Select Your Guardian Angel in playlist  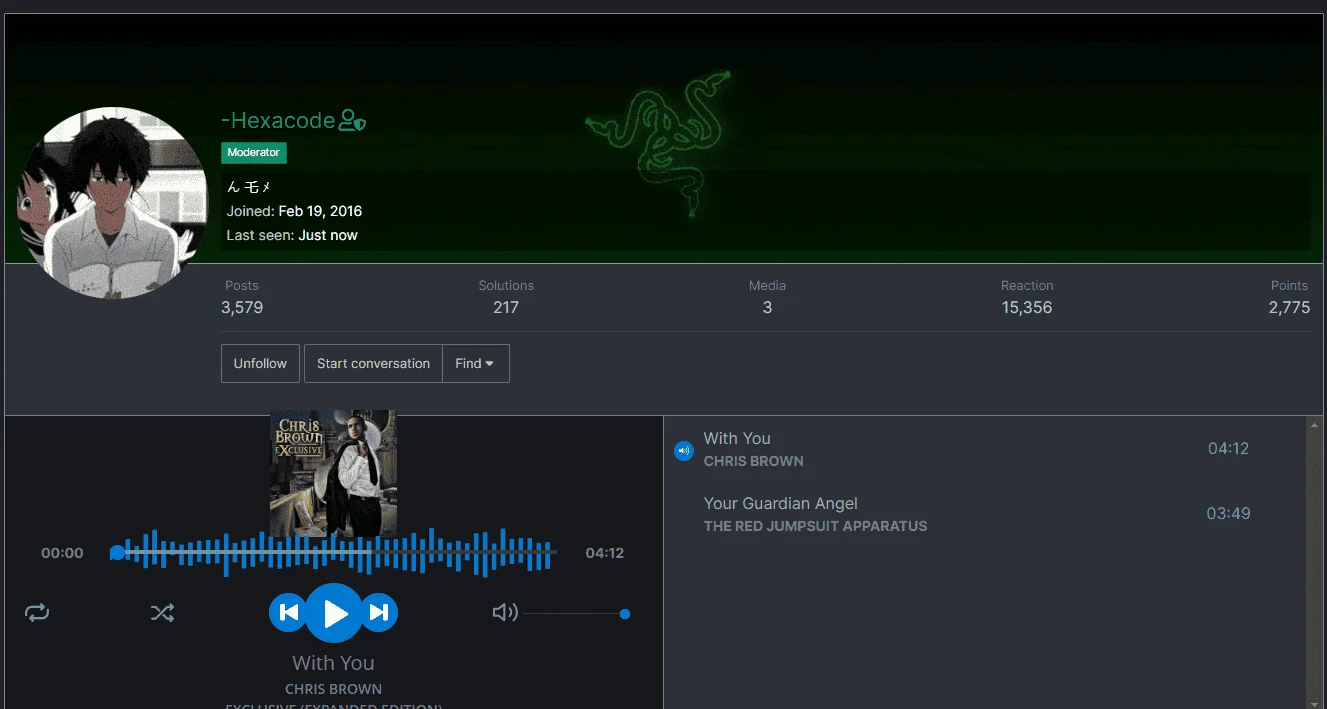coord(780,503)
